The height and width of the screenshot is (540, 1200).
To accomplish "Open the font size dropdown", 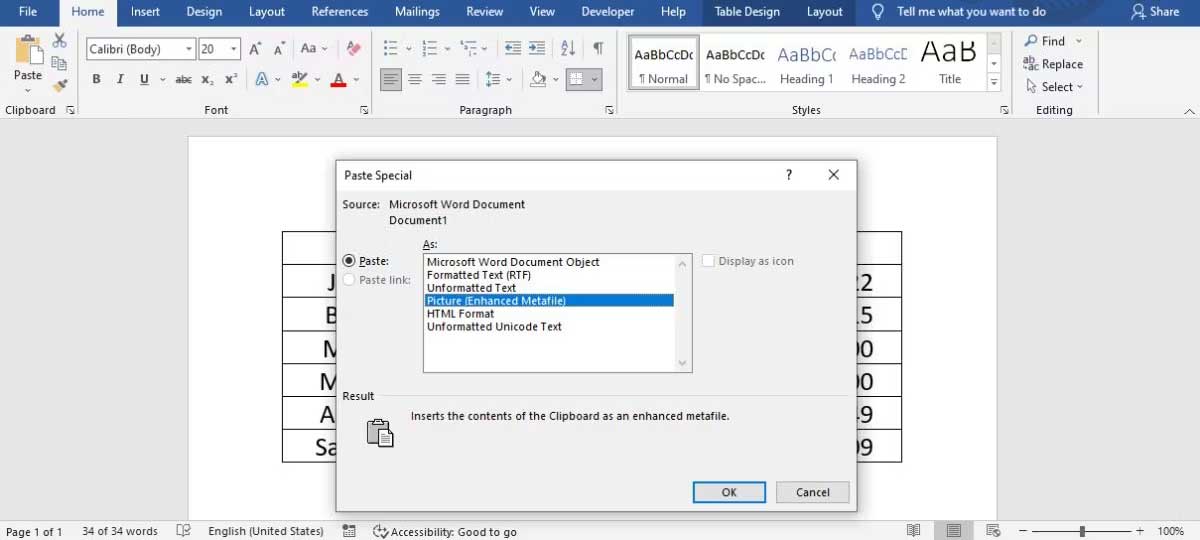I will tap(234, 49).
